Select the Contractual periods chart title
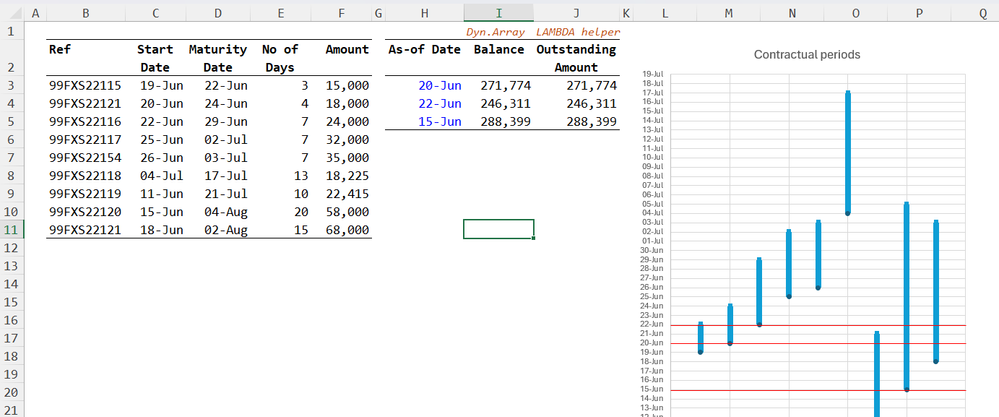999x417 pixels. [806, 55]
